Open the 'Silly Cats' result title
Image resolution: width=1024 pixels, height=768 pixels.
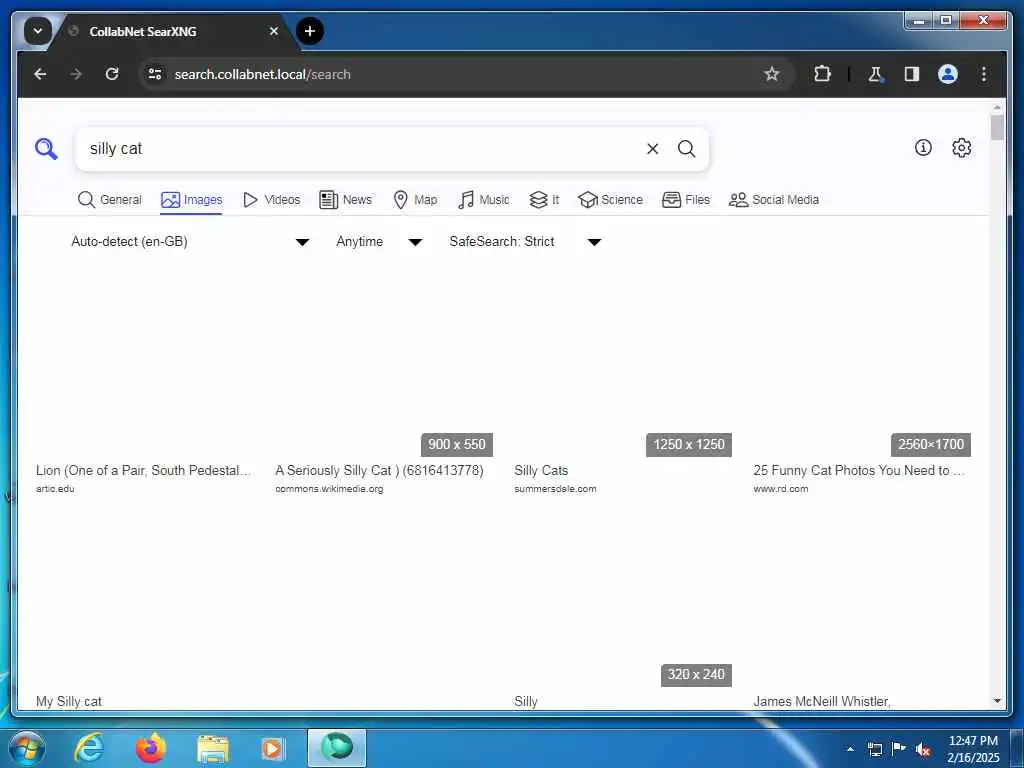[x=541, y=470]
